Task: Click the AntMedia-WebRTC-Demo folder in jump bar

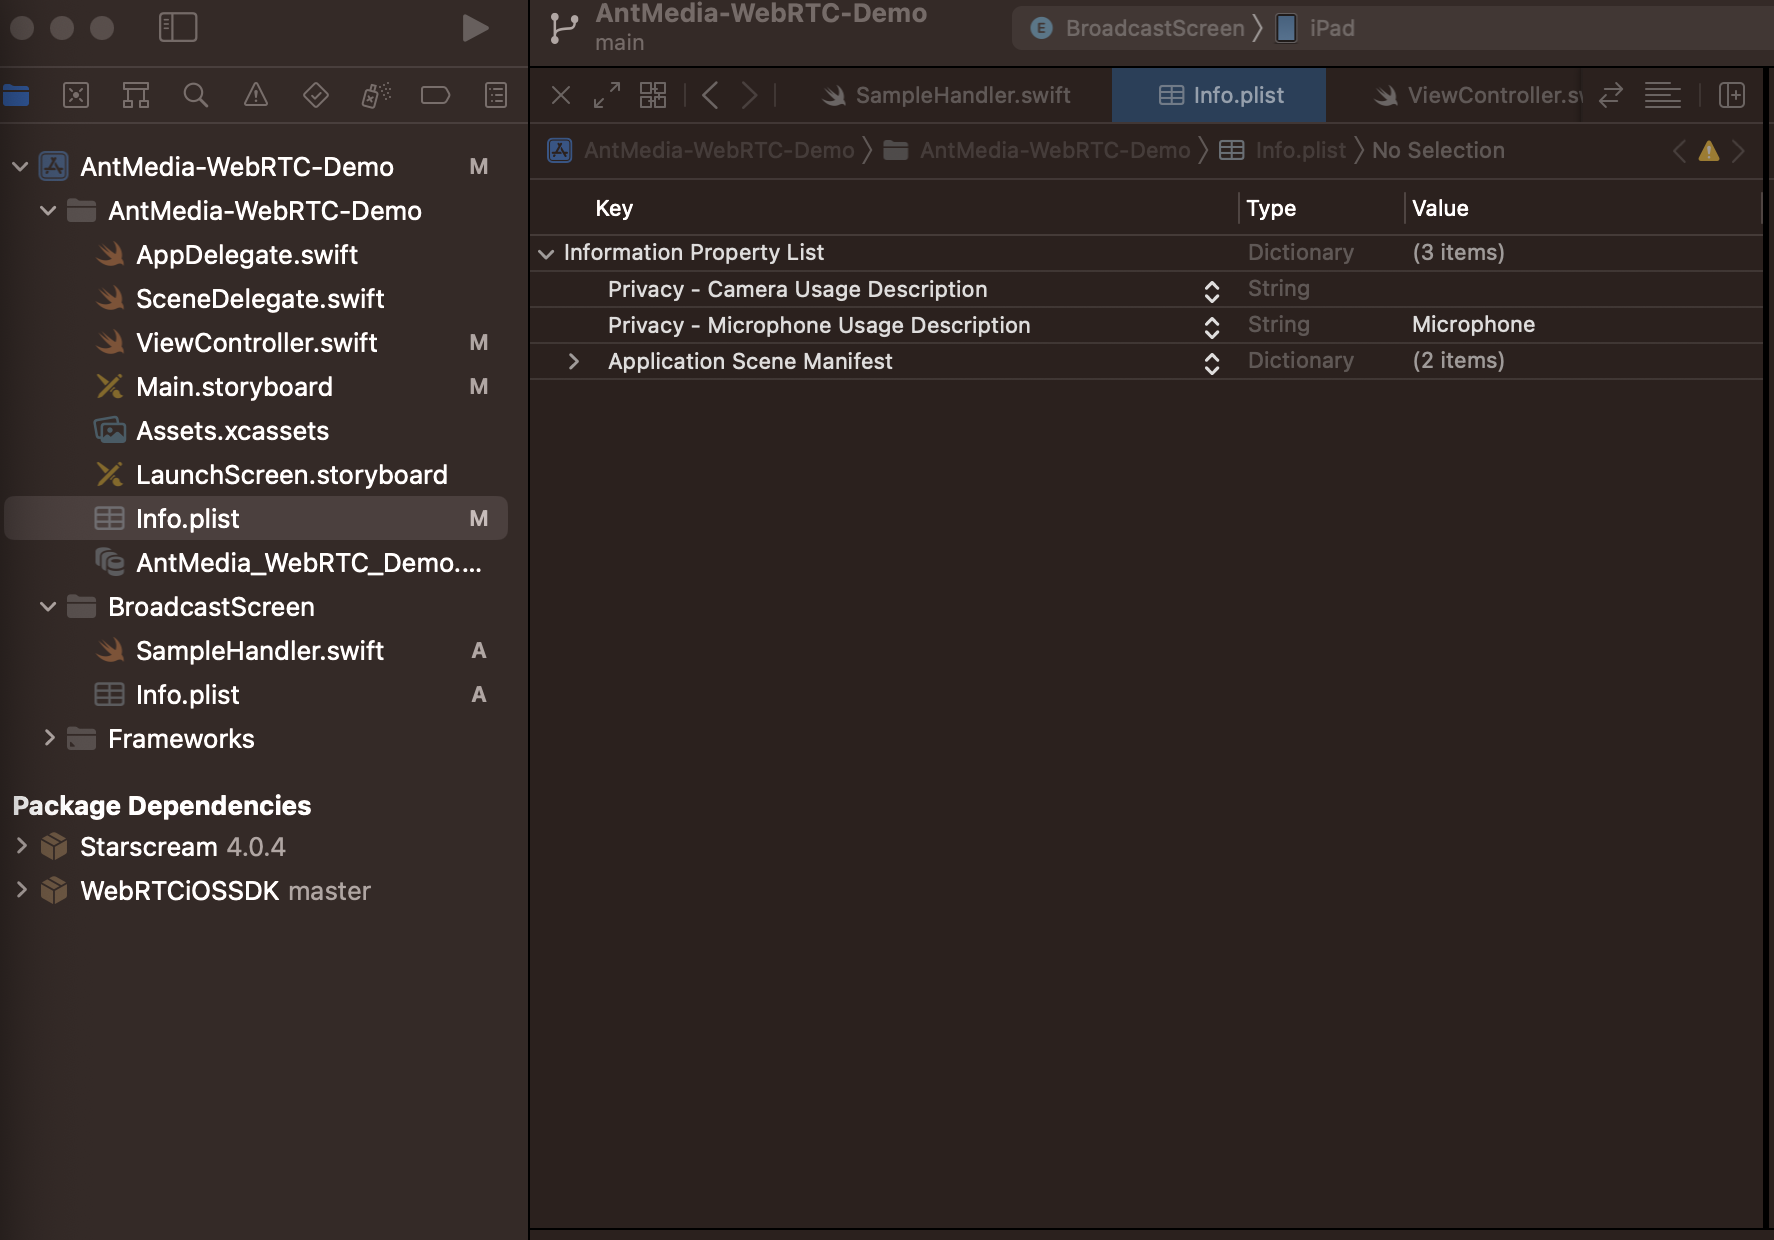Action: (x=1038, y=150)
